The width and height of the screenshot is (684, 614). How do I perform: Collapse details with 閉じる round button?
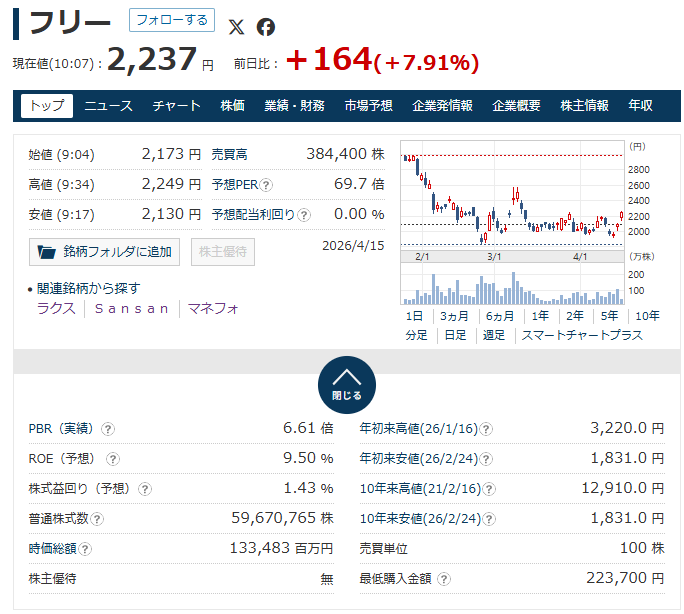point(347,385)
